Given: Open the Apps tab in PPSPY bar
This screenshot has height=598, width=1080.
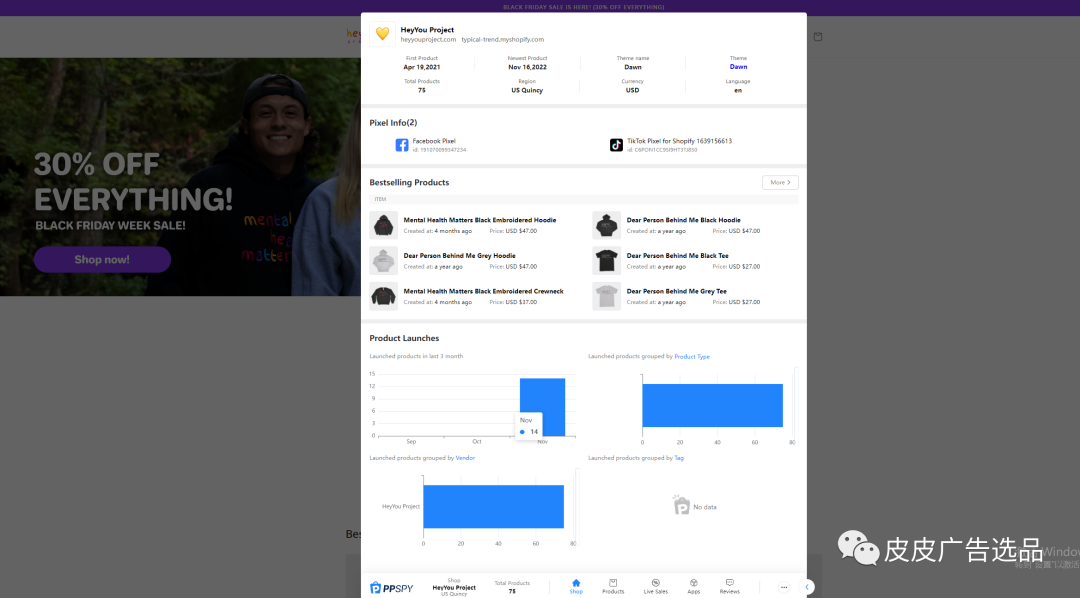Looking at the screenshot, I should [694, 586].
